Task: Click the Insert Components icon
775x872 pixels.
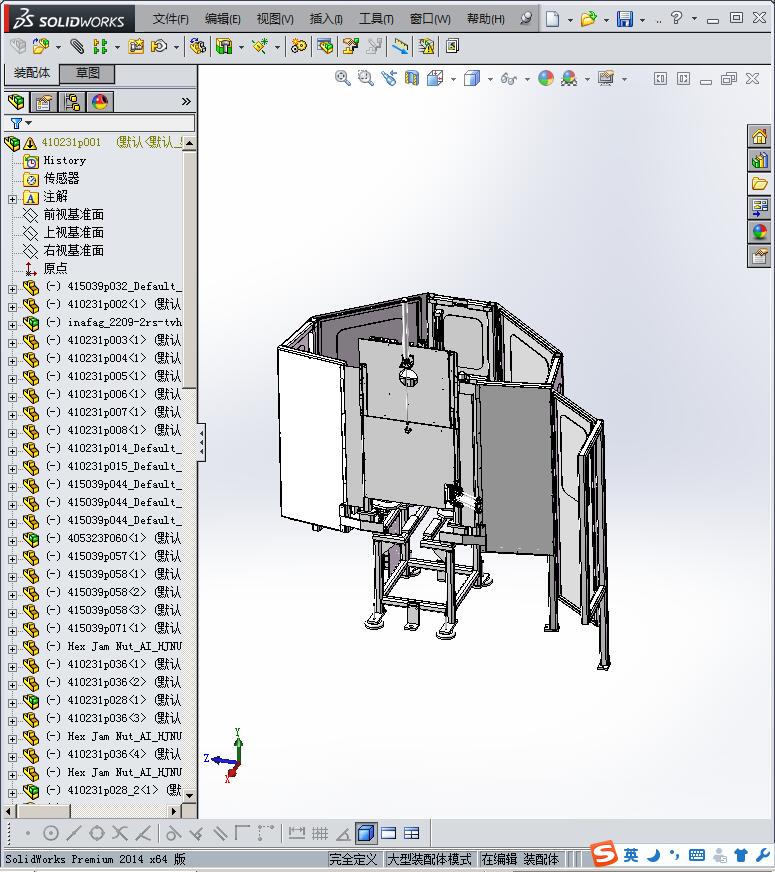Action: tap(41, 46)
